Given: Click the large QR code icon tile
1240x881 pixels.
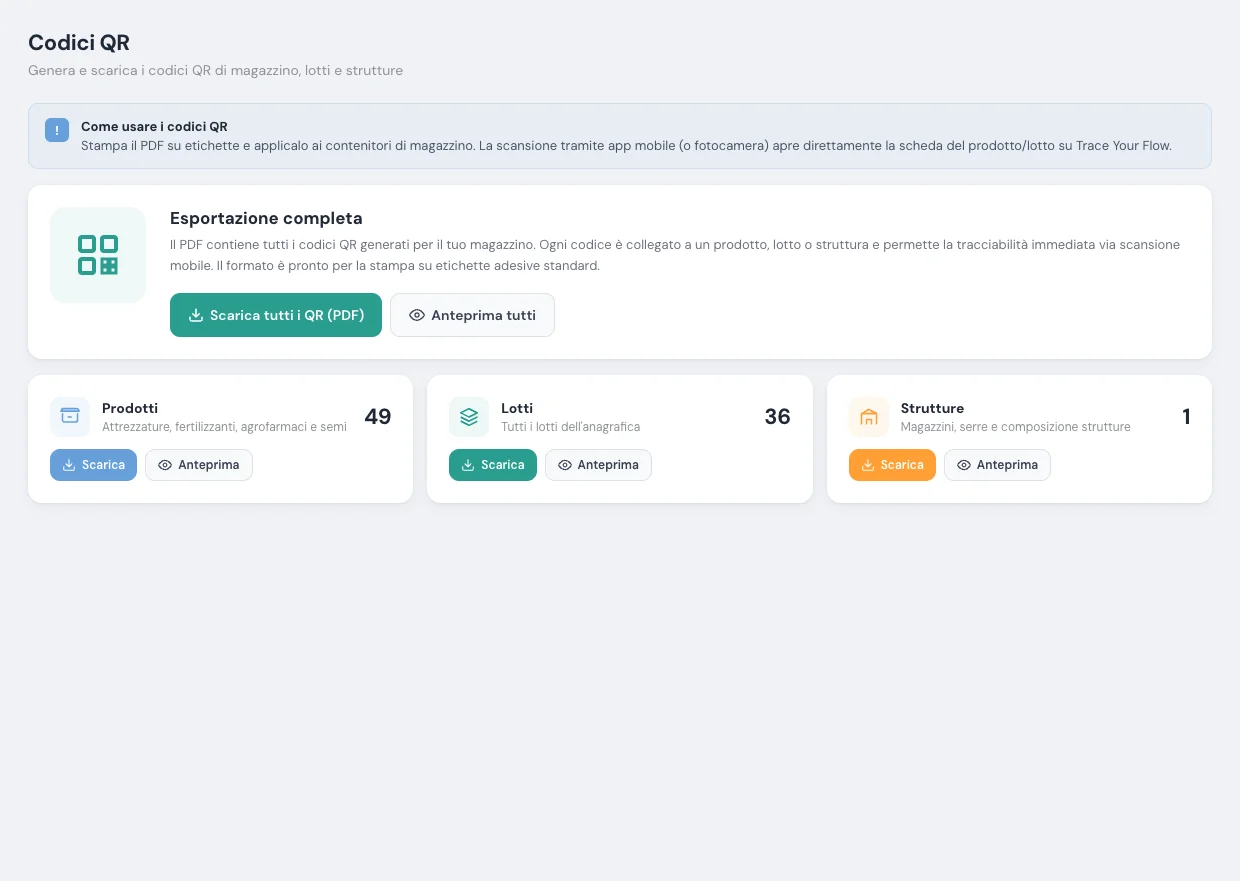Looking at the screenshot, I should tap(98, 255).
